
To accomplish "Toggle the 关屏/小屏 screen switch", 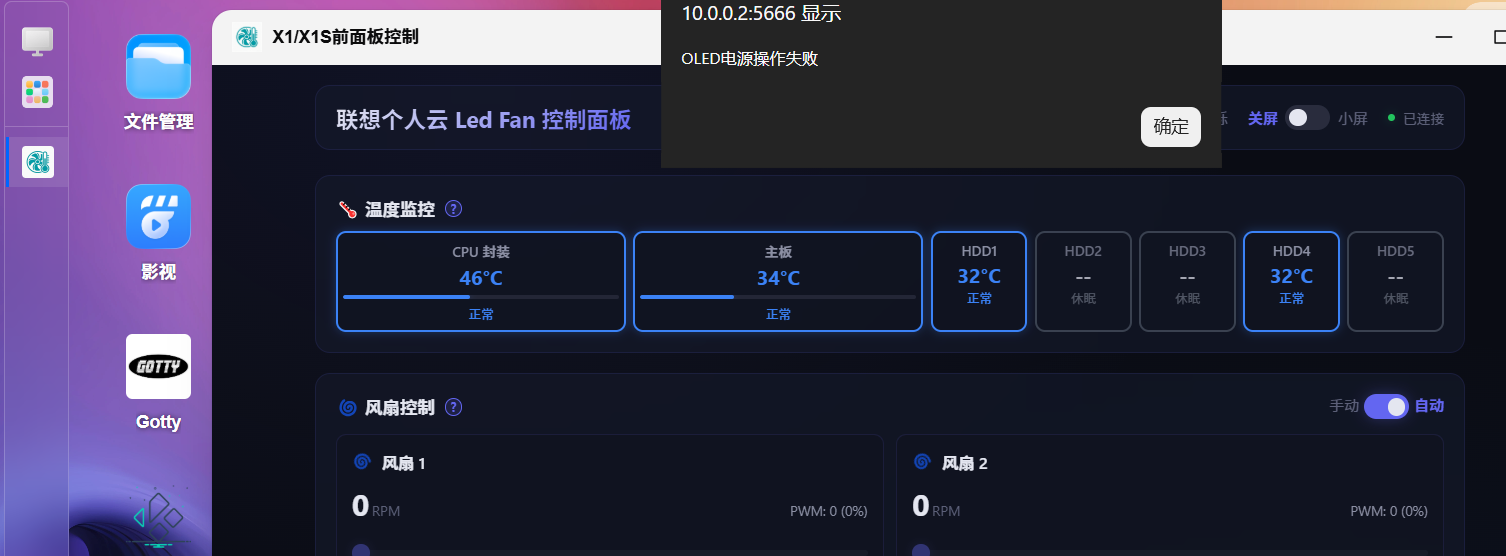I will pyautogui.click(x=1307, y=118).
